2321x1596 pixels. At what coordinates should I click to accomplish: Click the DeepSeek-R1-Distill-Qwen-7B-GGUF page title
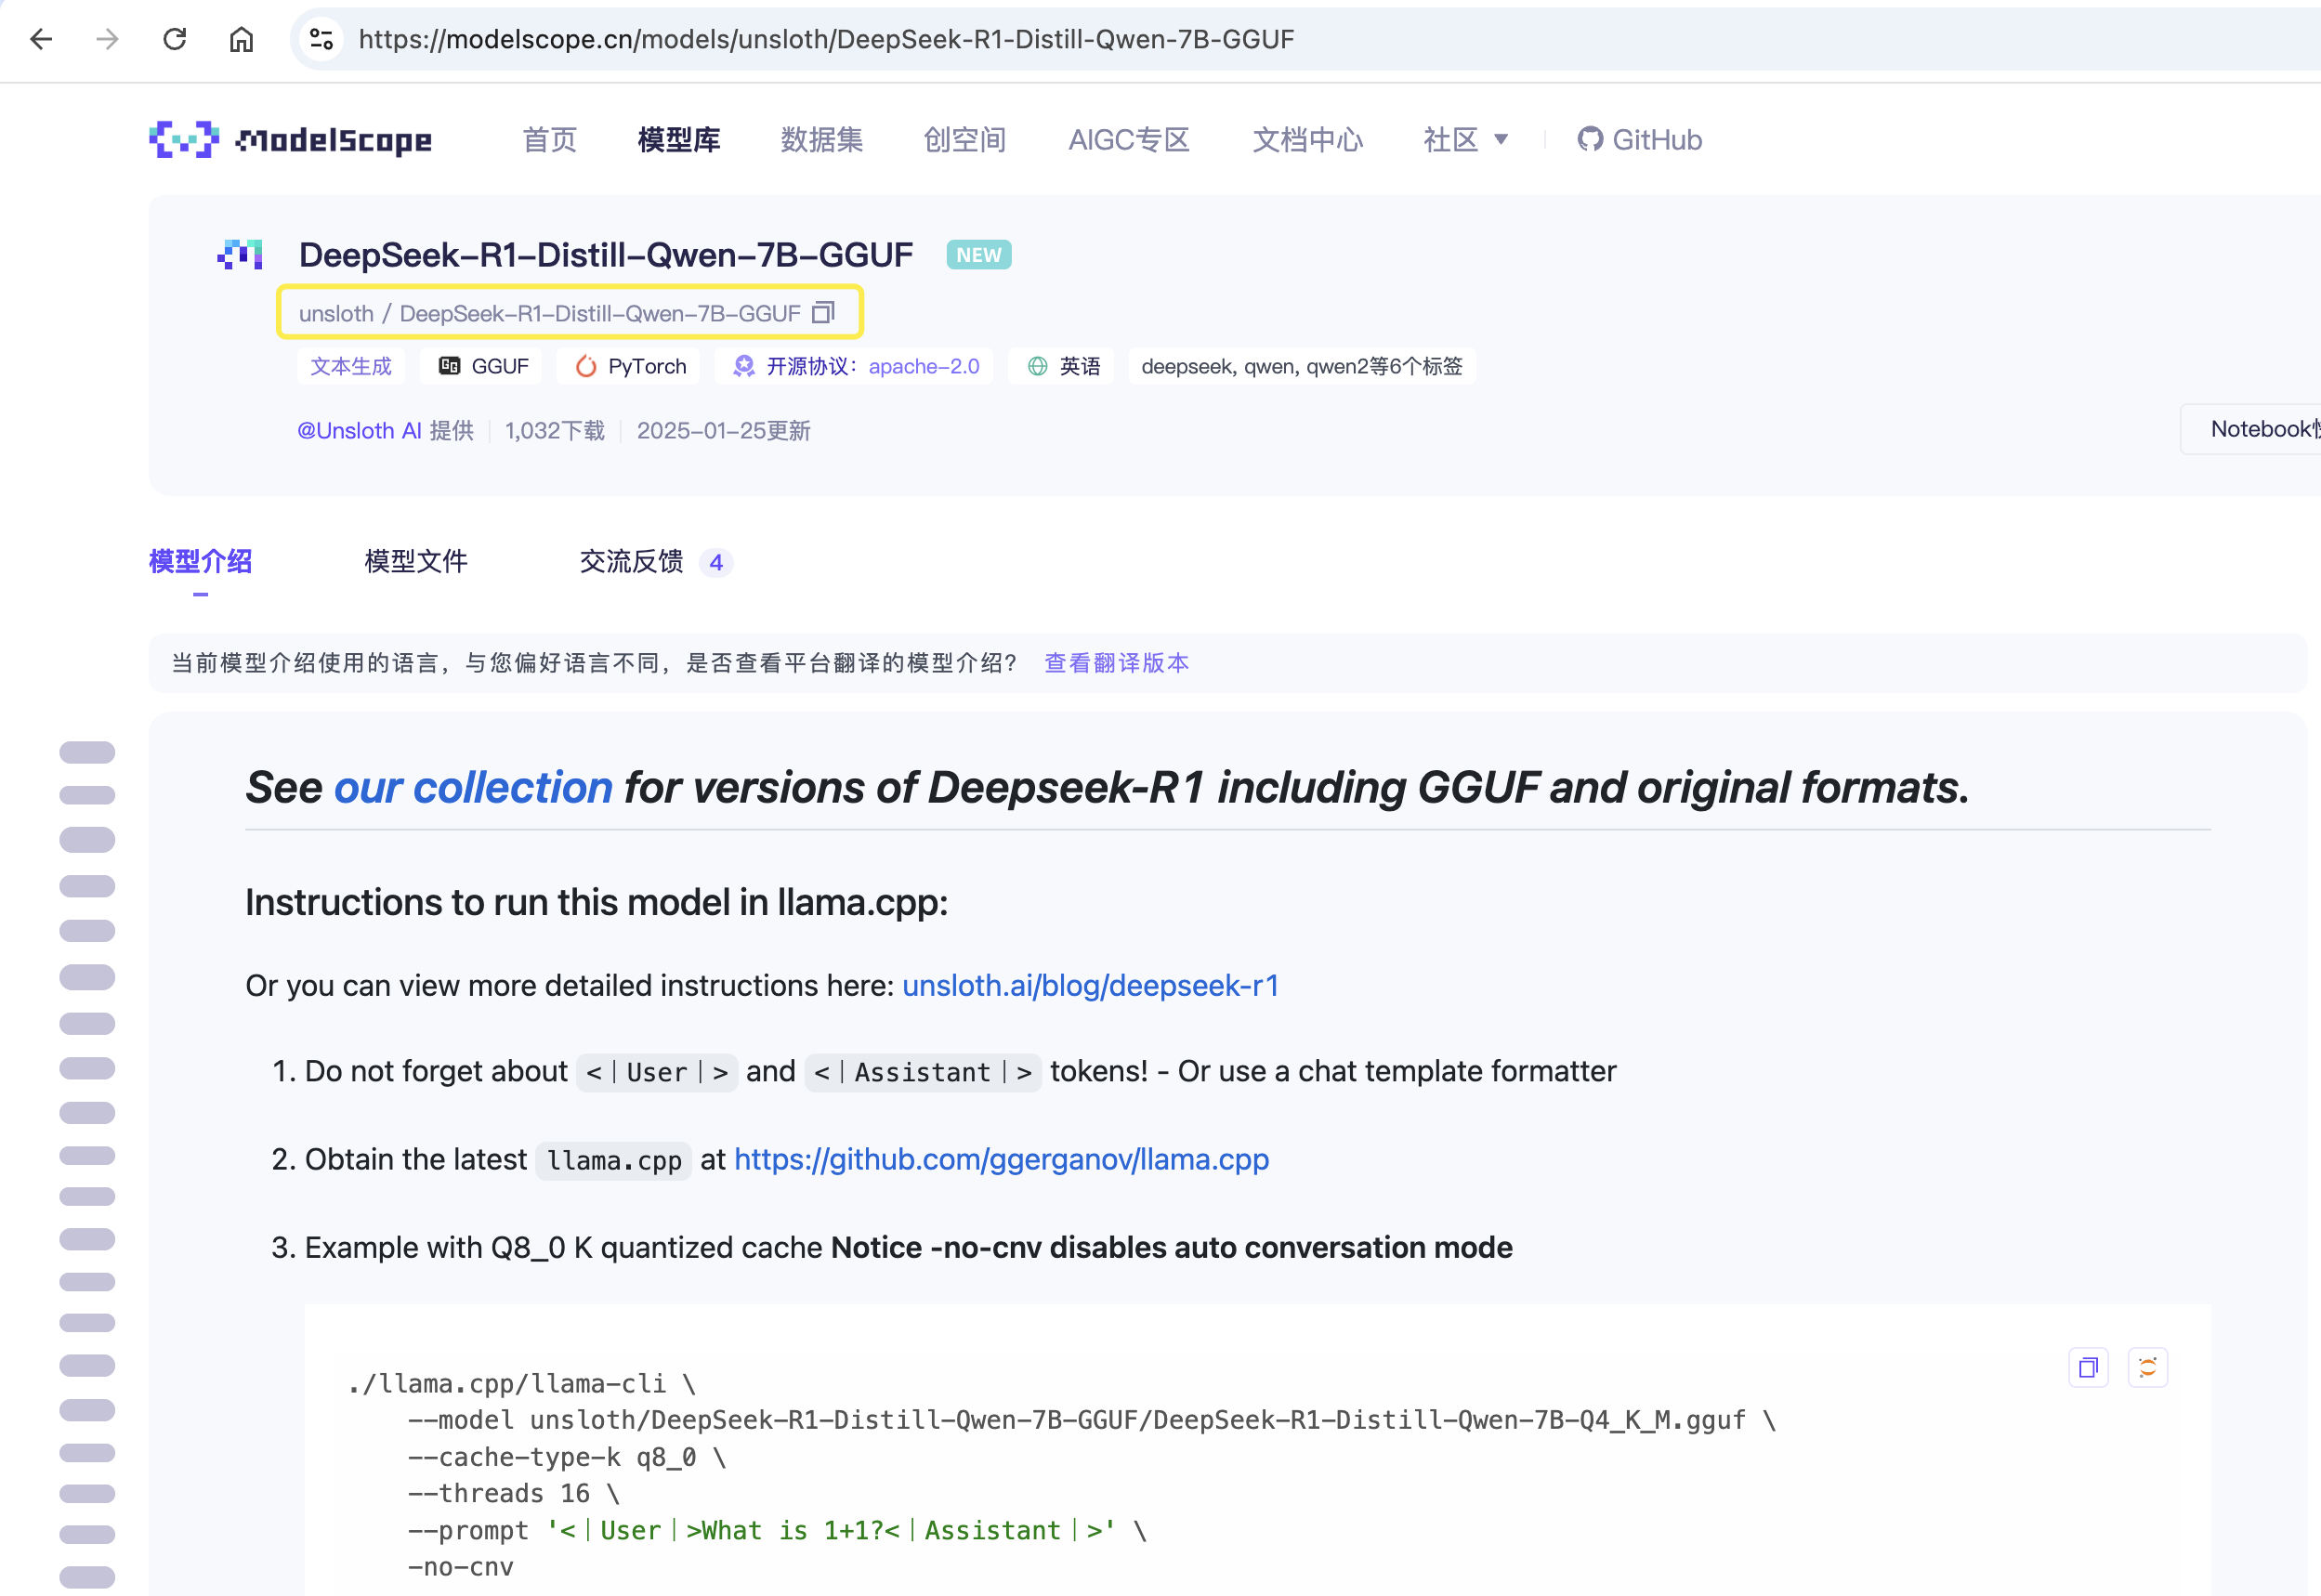coord(606,255)
